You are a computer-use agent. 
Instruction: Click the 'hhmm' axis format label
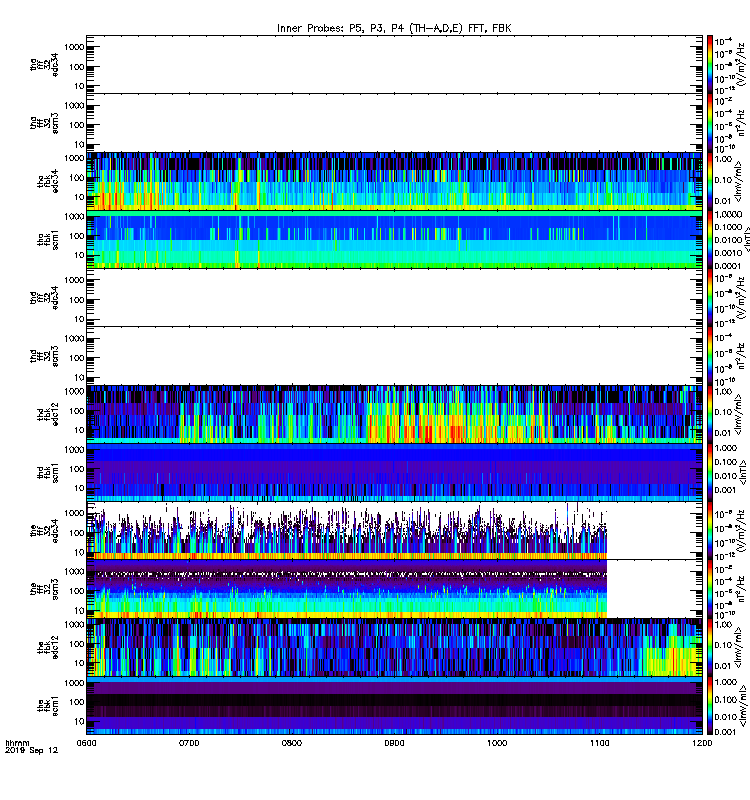tap(17, 743)
